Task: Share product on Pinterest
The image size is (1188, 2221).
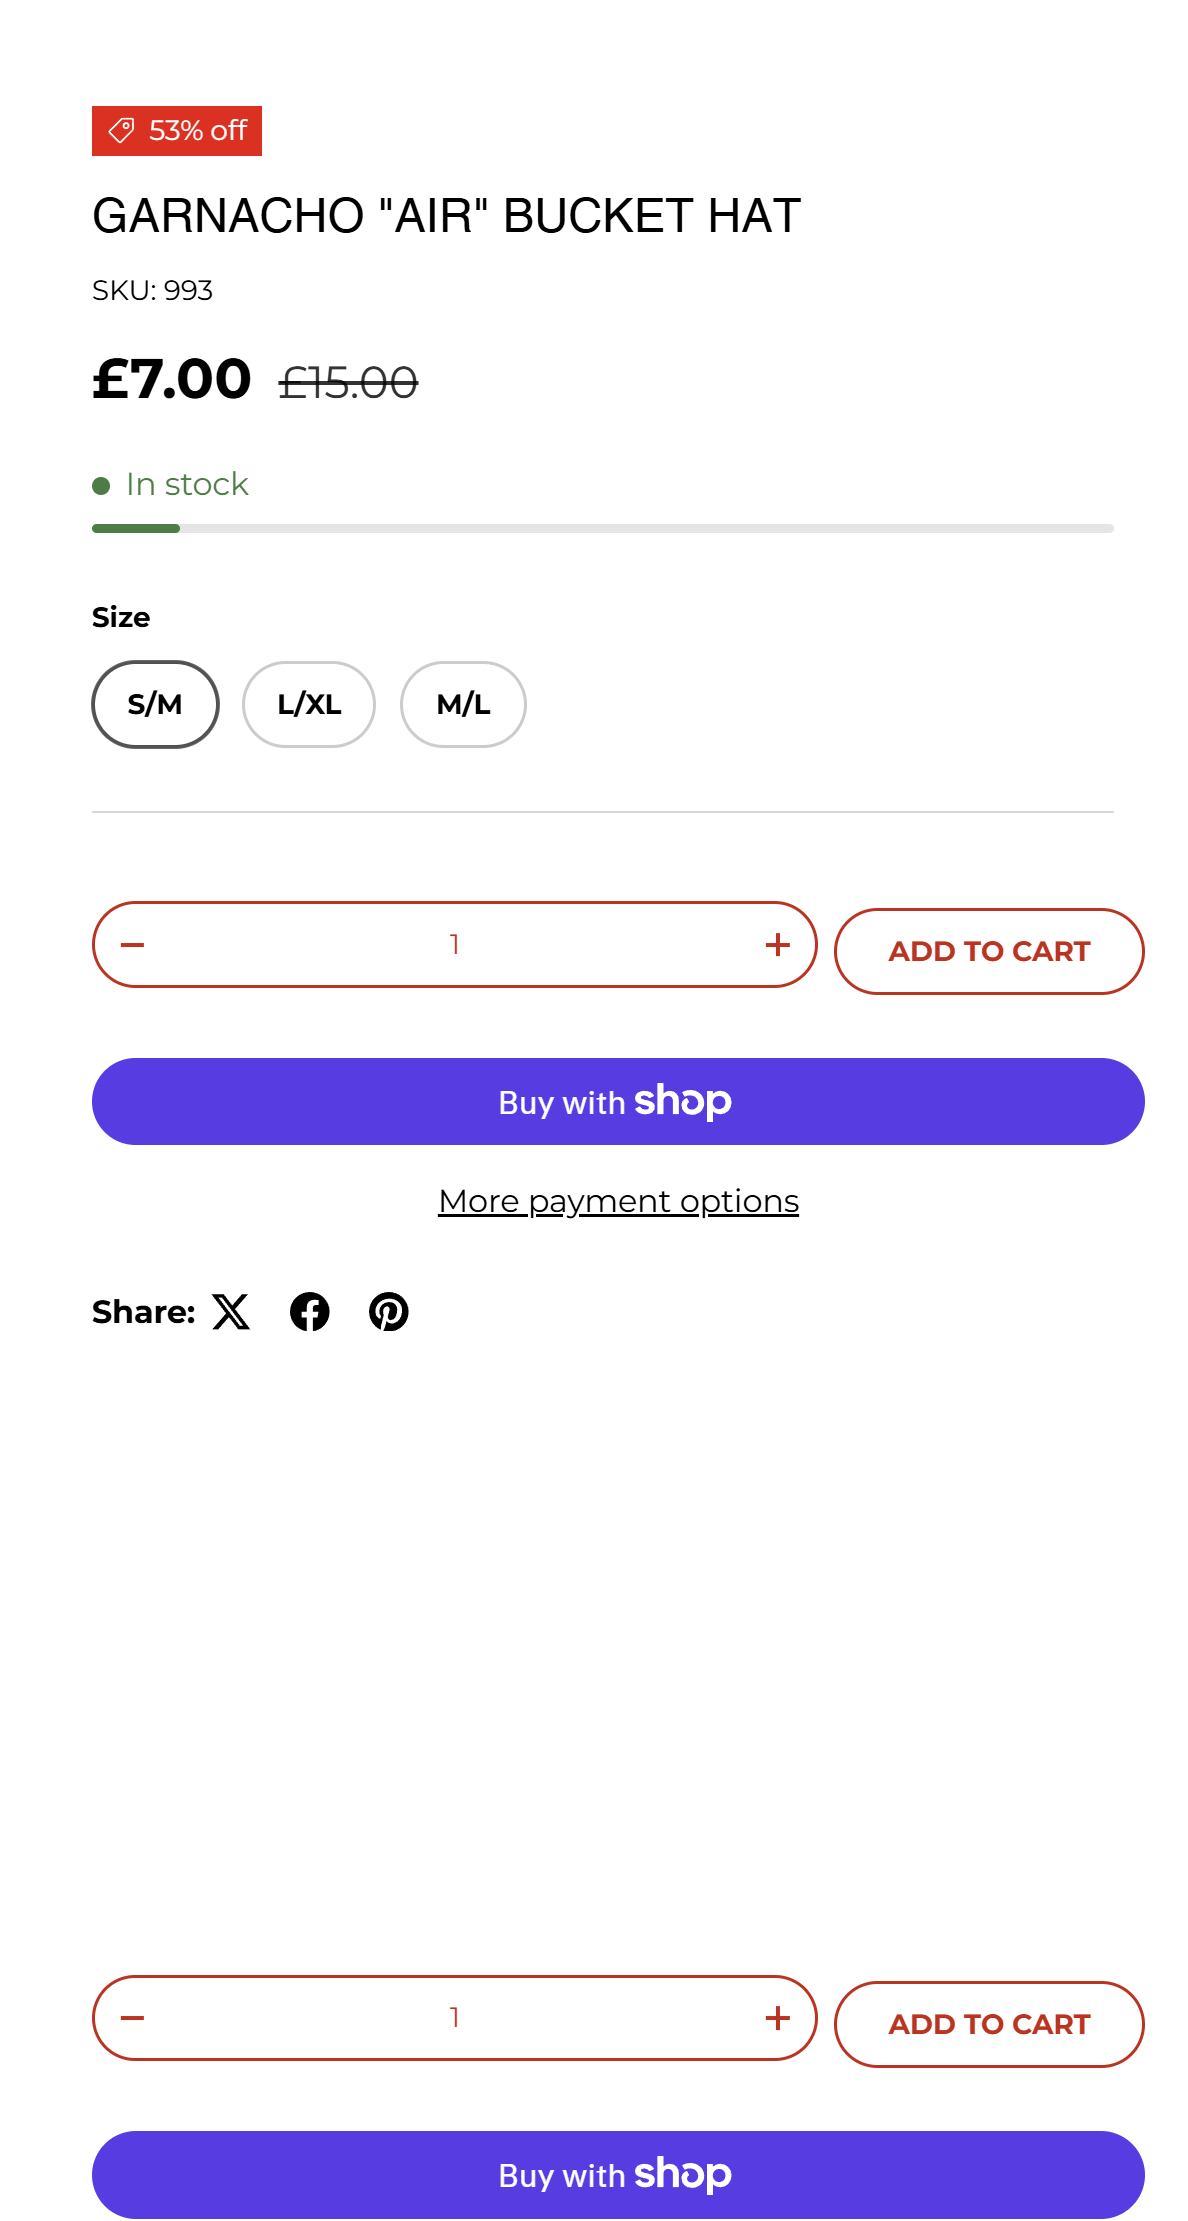Action: pyautogui.click(x=389, y=1312)
